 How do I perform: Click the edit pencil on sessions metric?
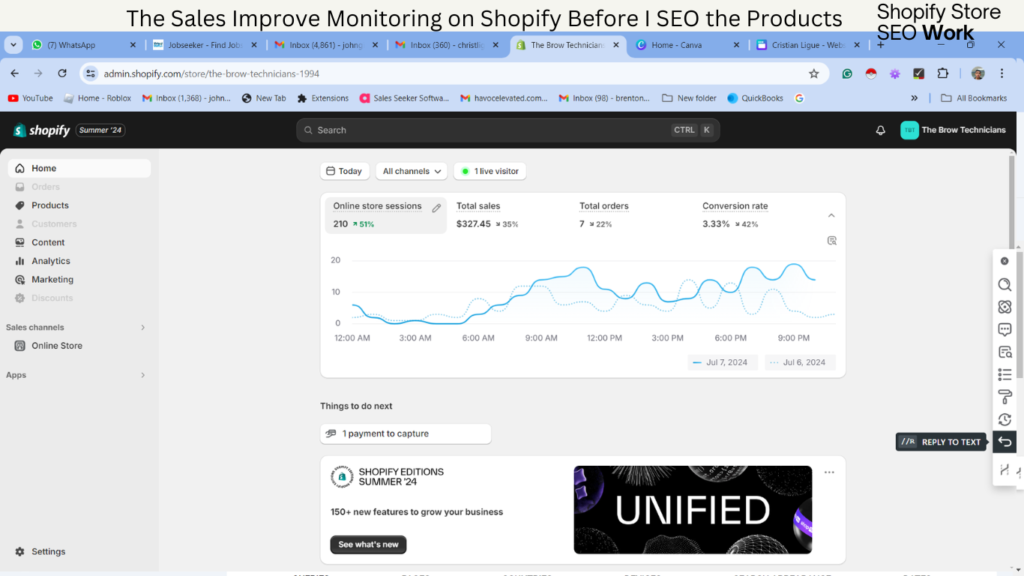click(x=436, y=208)
